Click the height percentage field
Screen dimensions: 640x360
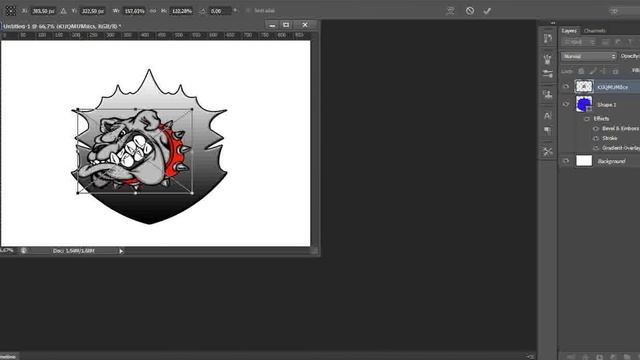[182, 11]
